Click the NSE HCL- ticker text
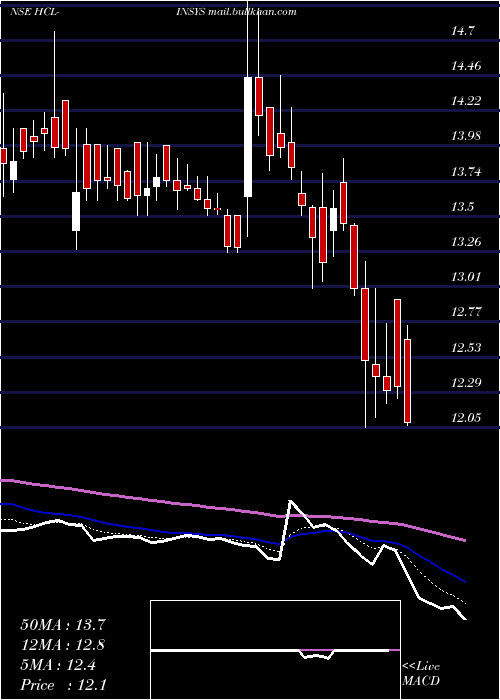Image resolution: width=500 pixels, height=700 pixels. coord(35,12)
